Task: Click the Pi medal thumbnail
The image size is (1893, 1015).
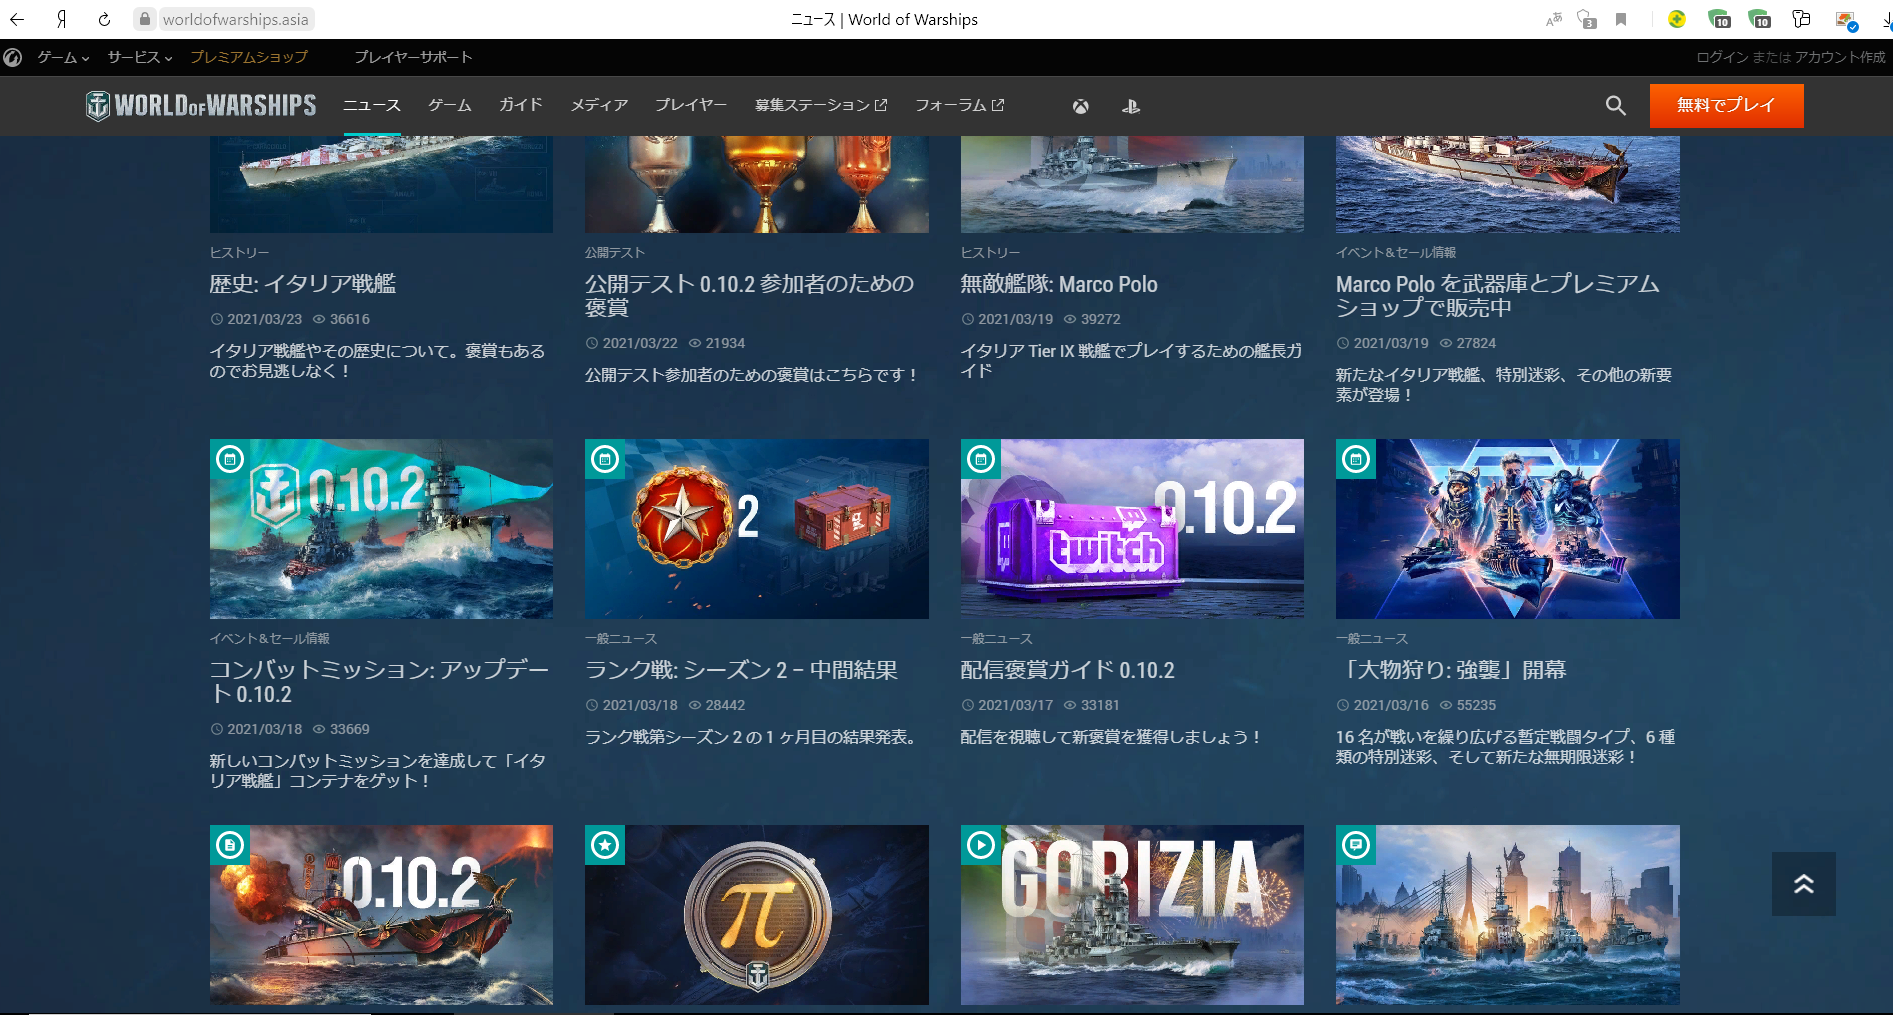Action: tap(757, 915)
